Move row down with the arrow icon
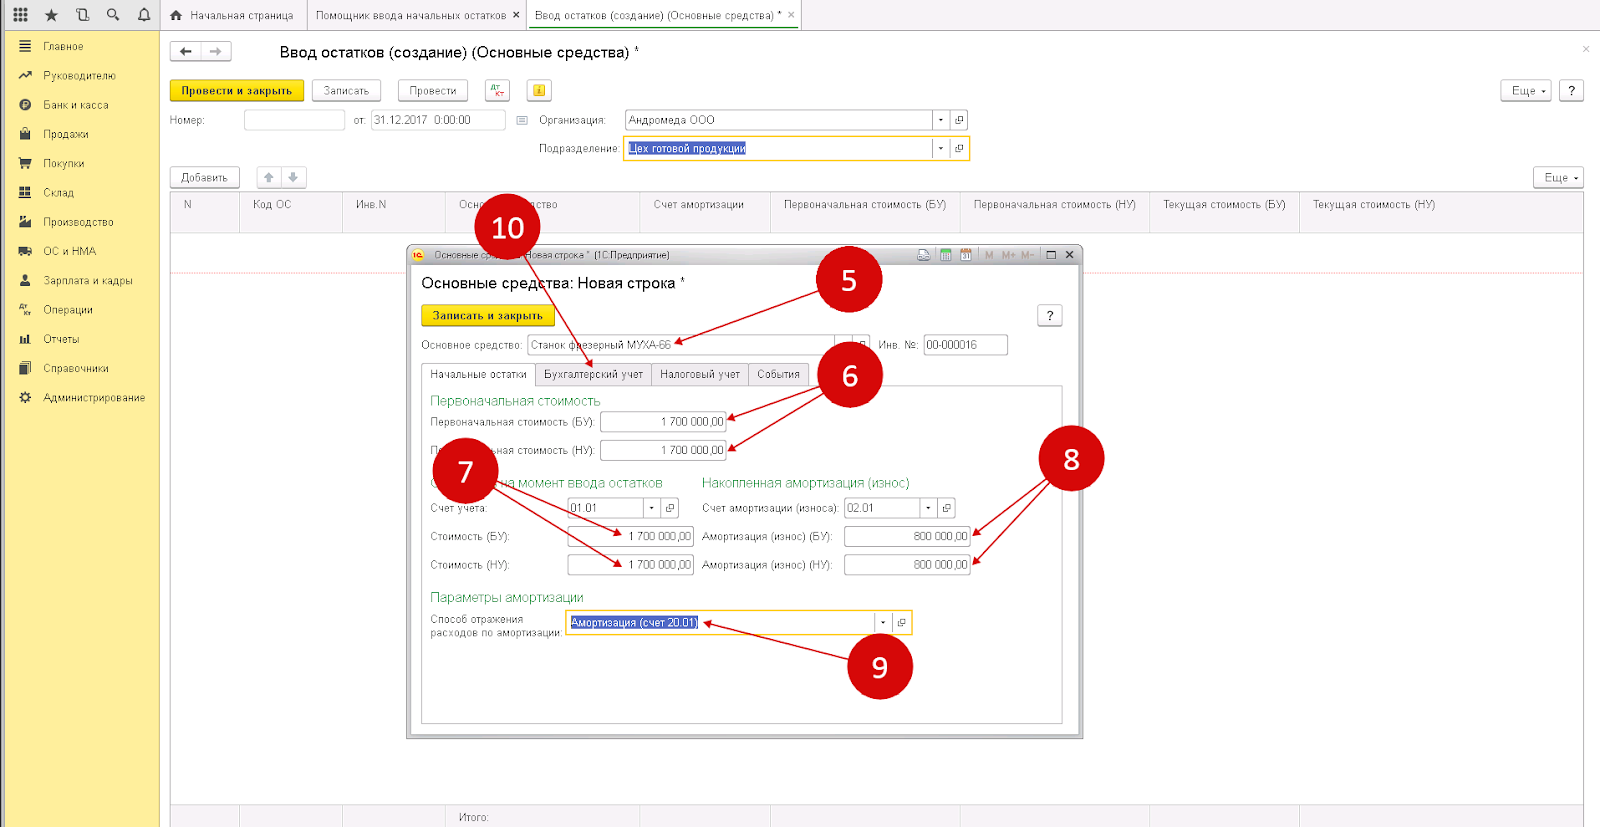The height and width of the screenshot is (827, 1600). pyautogui.click(x=293, y=177)
